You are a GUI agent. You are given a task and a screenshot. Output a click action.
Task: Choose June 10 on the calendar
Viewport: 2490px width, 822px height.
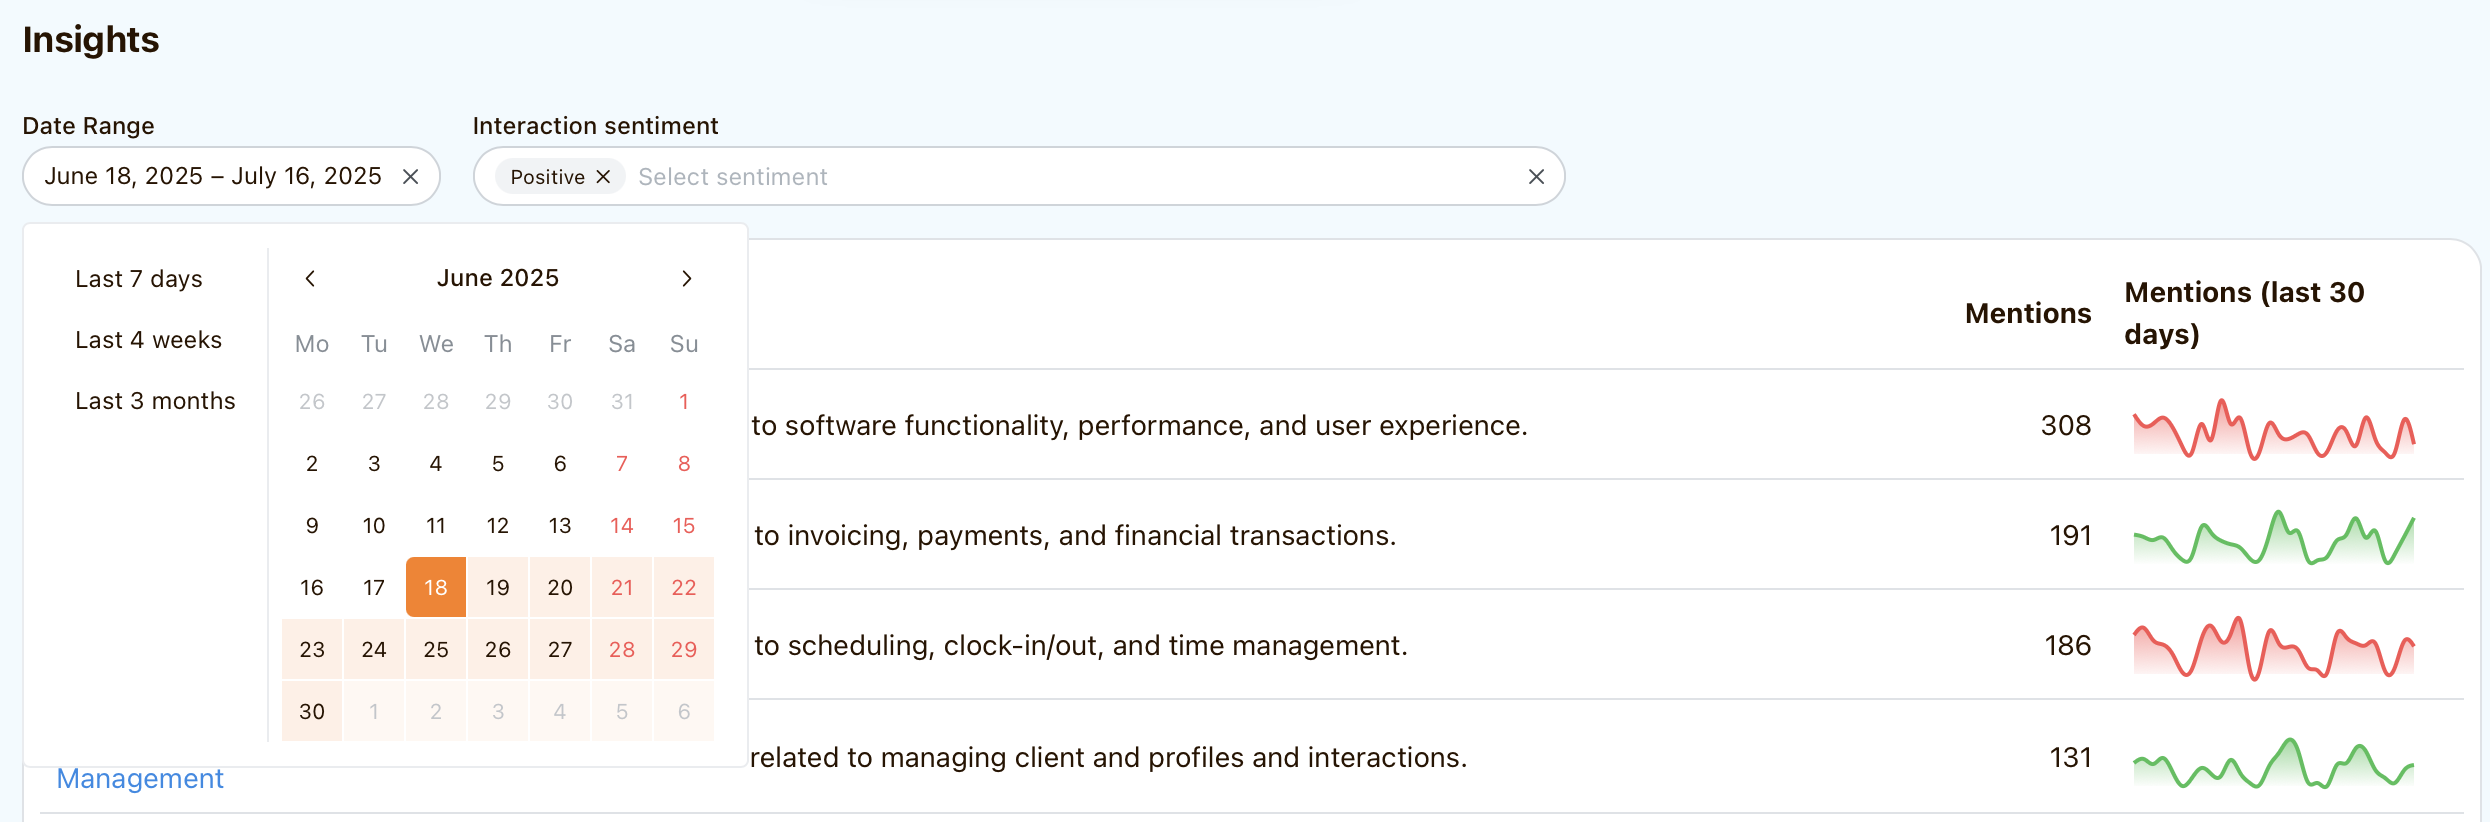(374, 525)
